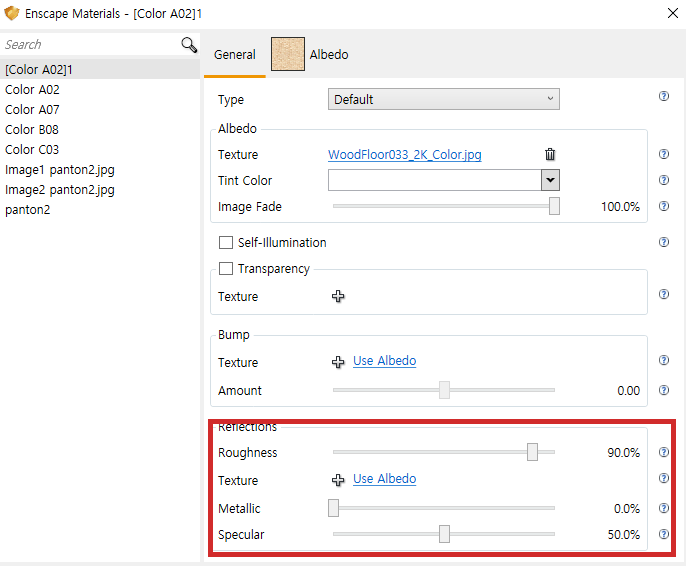Delete the albedo texture with trash icon
Screen dimensions: 686x566
(550, 154)
